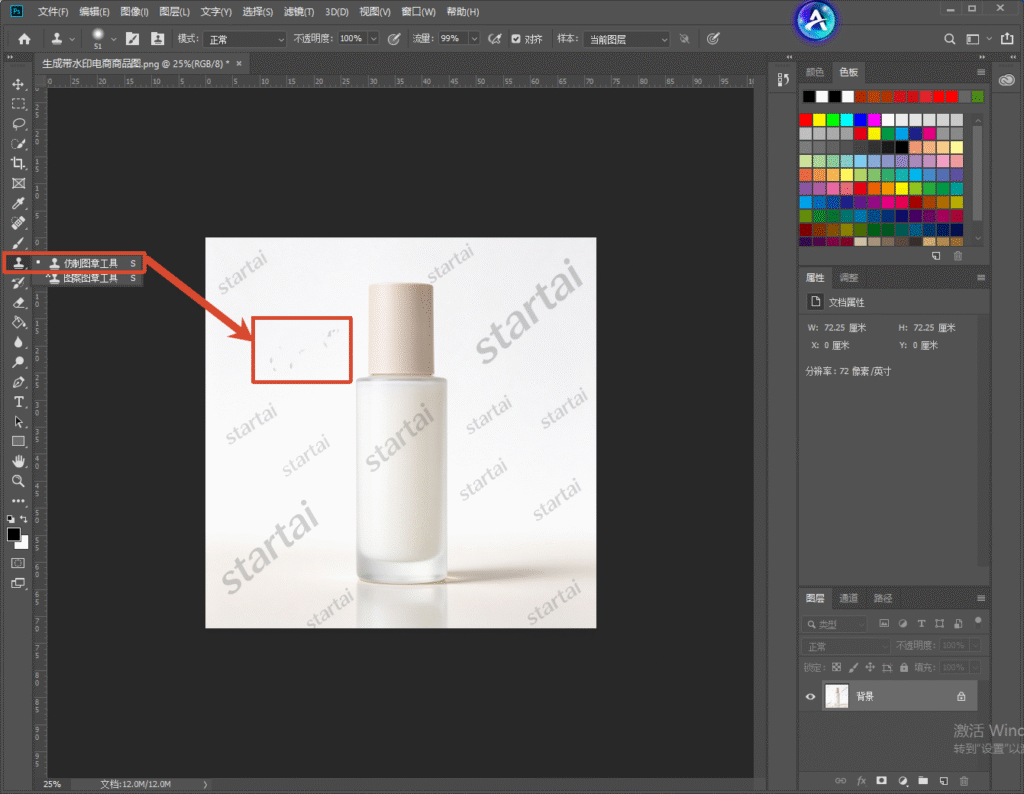Toggle the 对齐 (aligned) checkbox

[516, 39]
